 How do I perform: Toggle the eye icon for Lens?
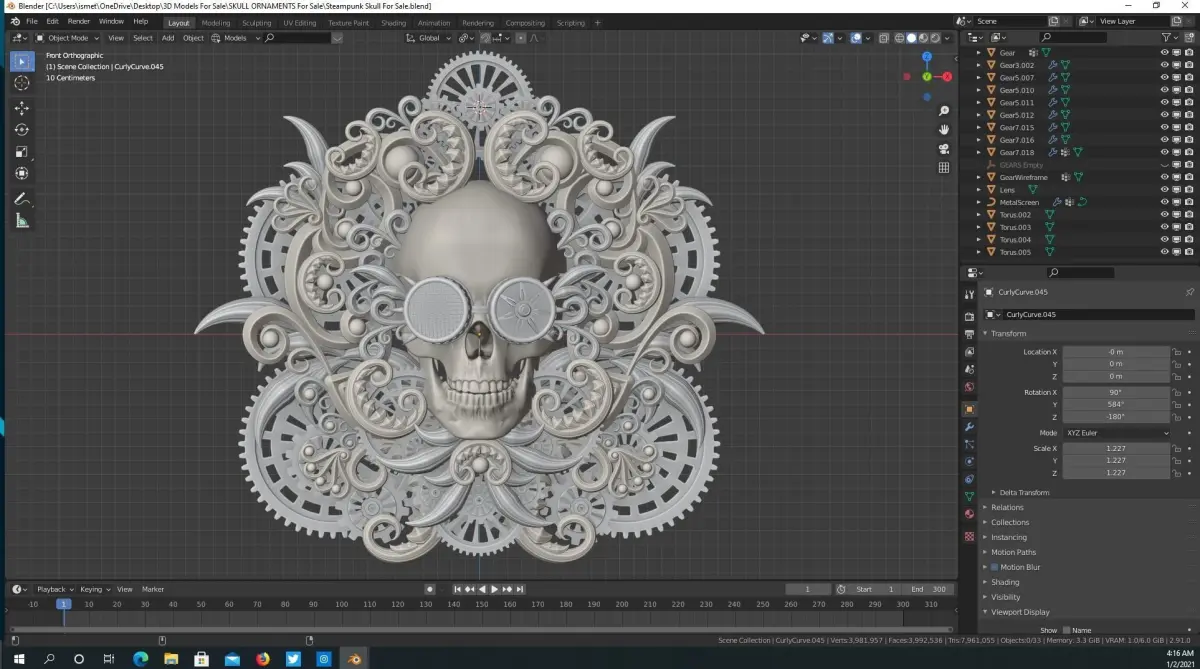click(1164, 189)
